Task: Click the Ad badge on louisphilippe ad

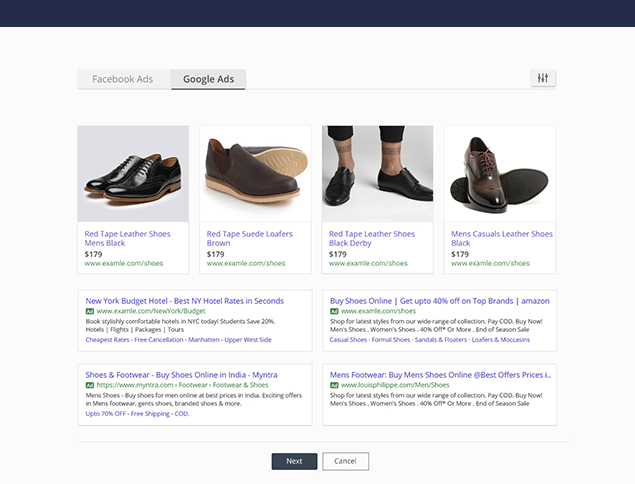Action: (x=334, y=385)
